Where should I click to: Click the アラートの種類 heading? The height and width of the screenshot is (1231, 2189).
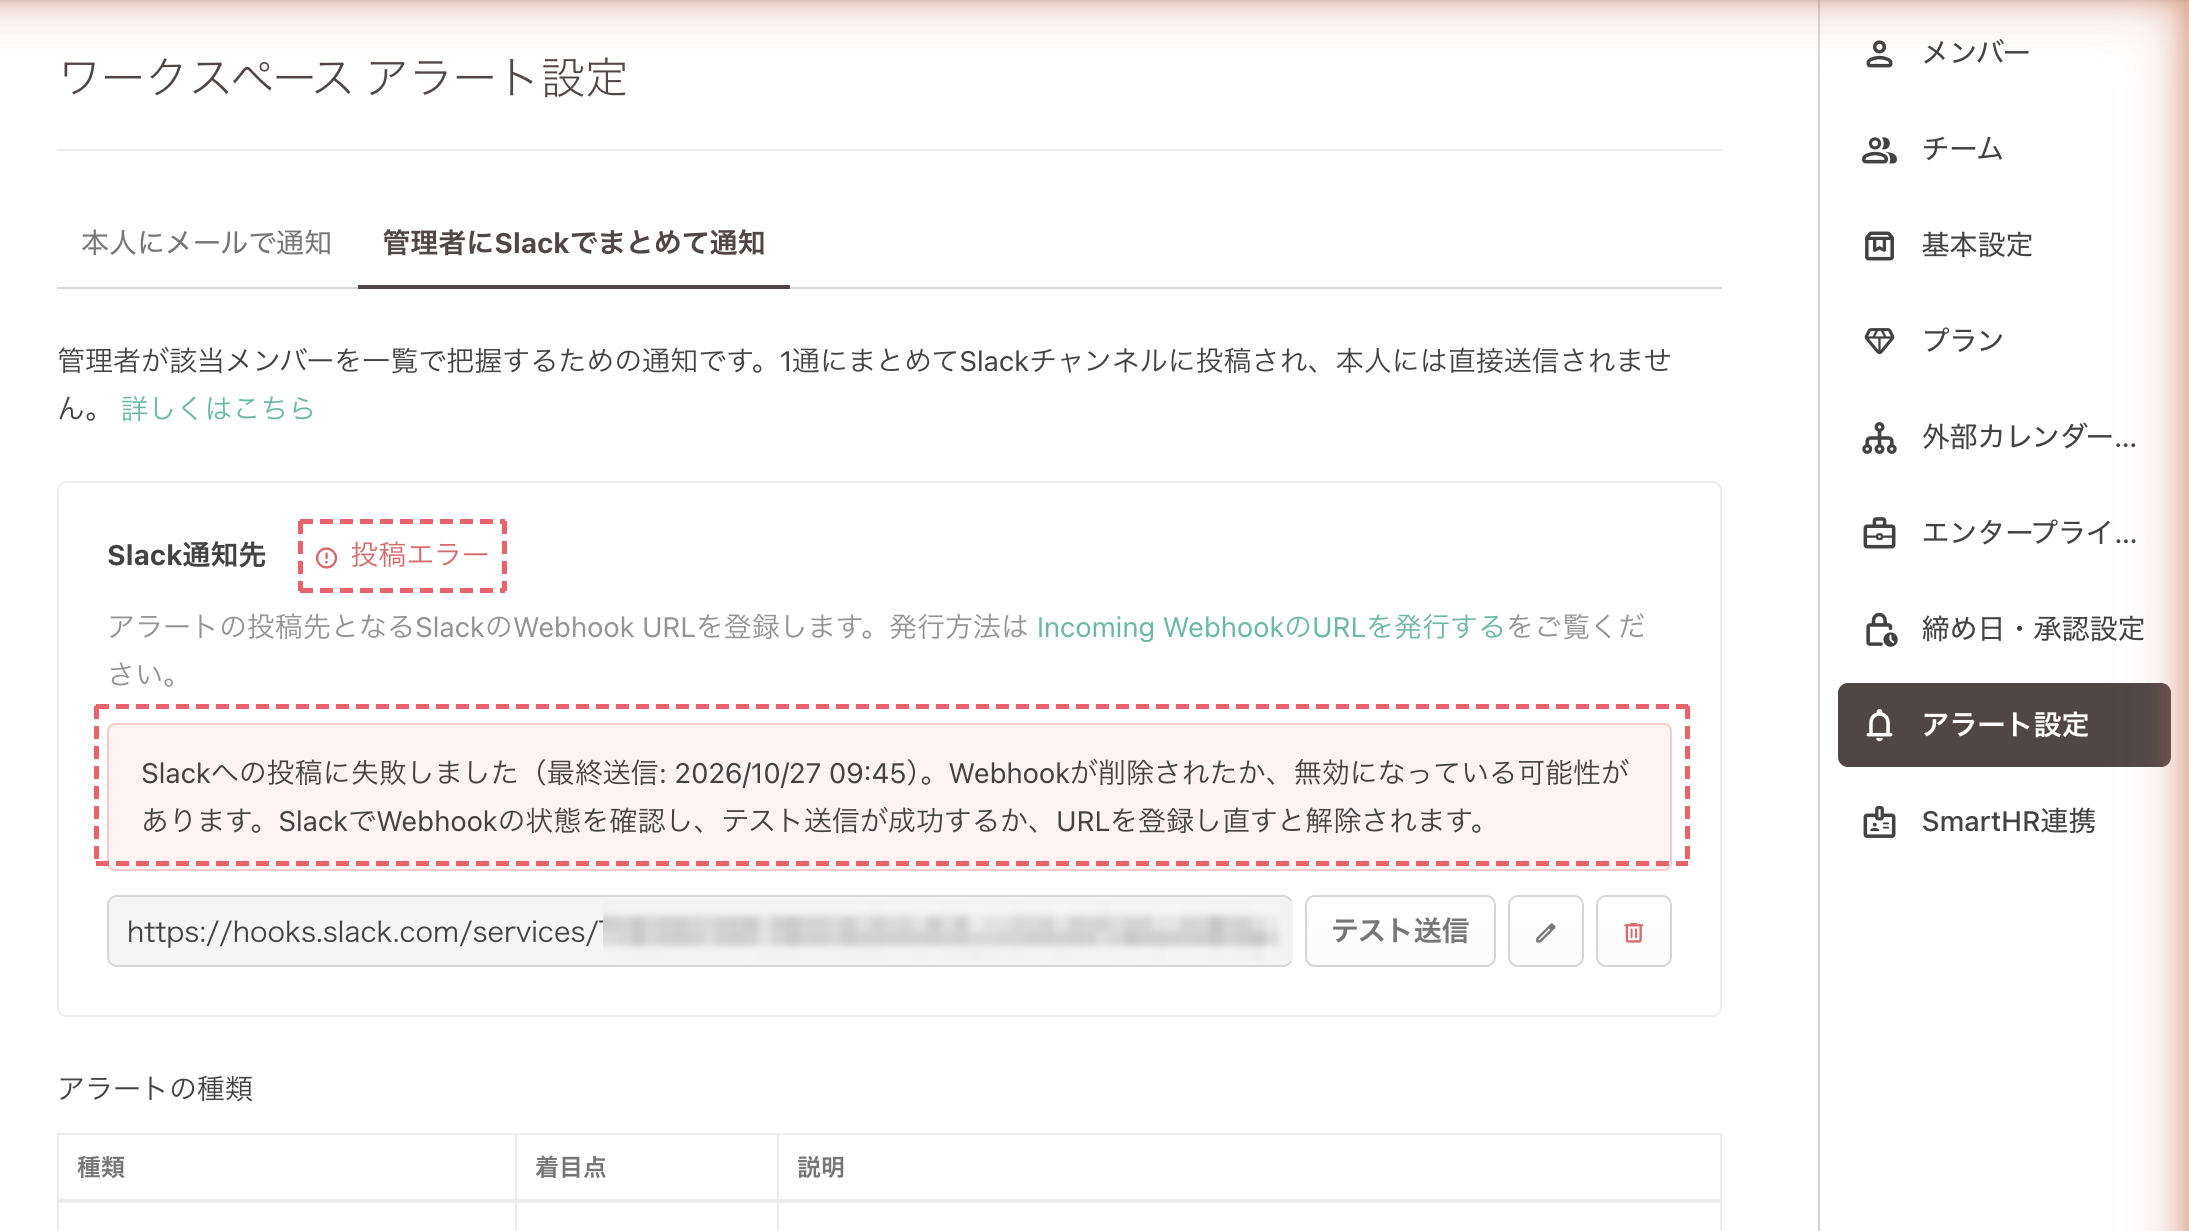(155, 1088)
